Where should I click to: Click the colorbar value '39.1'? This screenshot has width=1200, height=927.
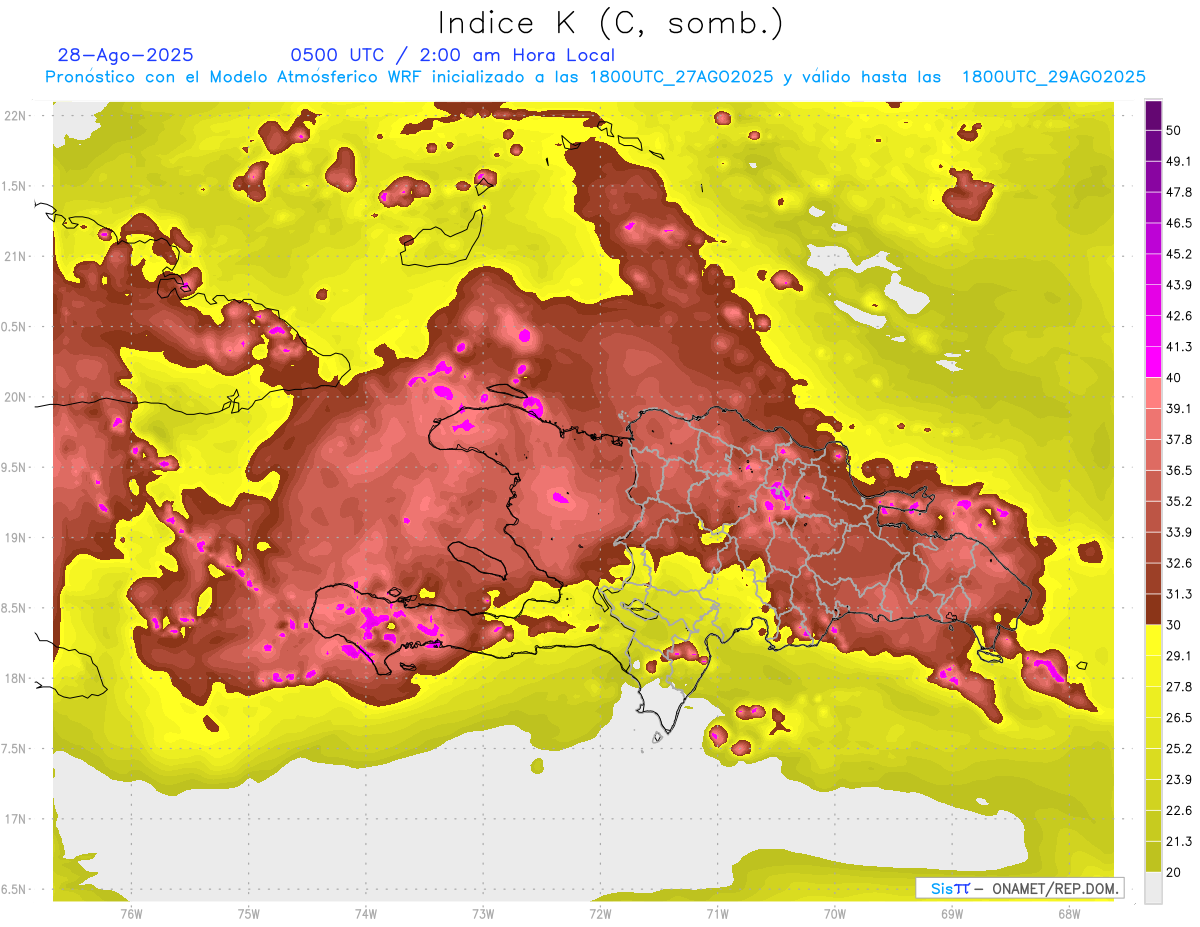pyautogui.click(x=1178, y=409)
